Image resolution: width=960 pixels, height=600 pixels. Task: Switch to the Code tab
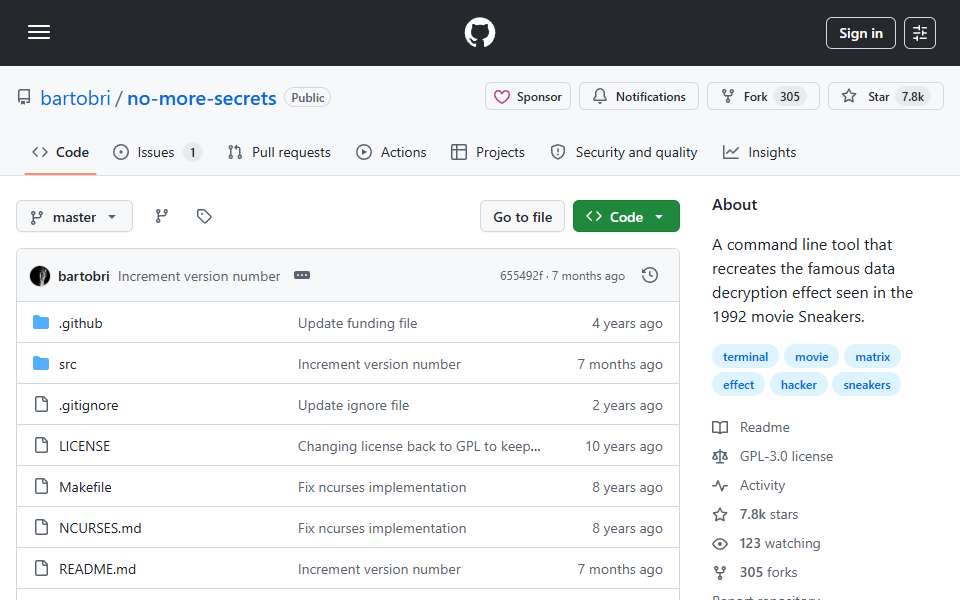61,152
